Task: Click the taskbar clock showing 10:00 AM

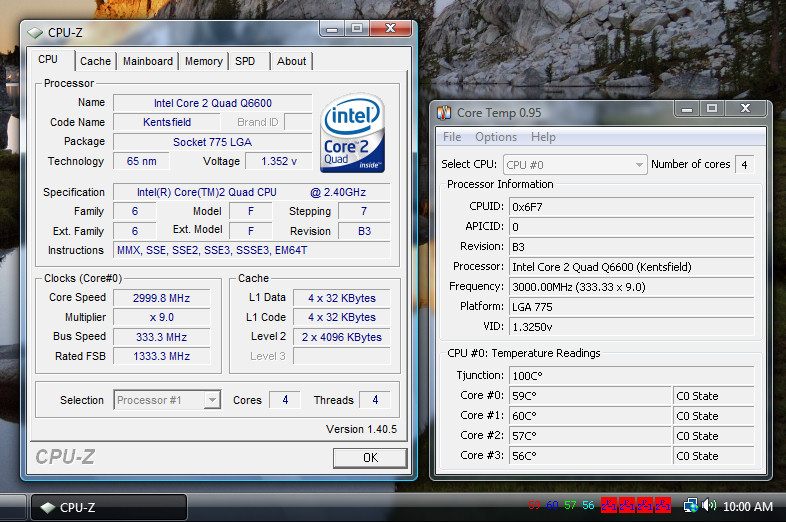Action: [x=747, y=506]
